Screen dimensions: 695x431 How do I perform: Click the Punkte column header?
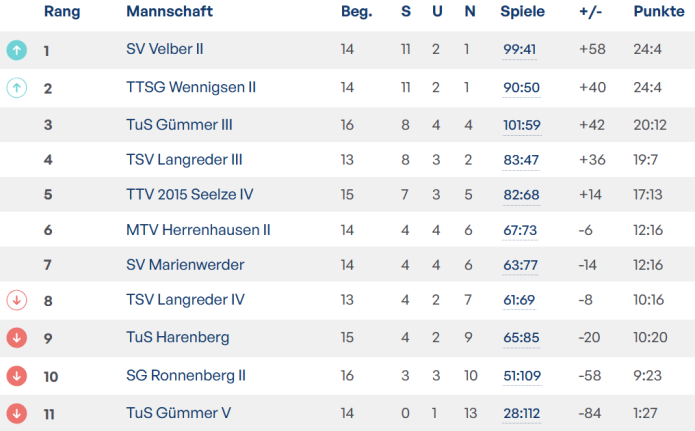pyautogui.click(x=658, y=12)
